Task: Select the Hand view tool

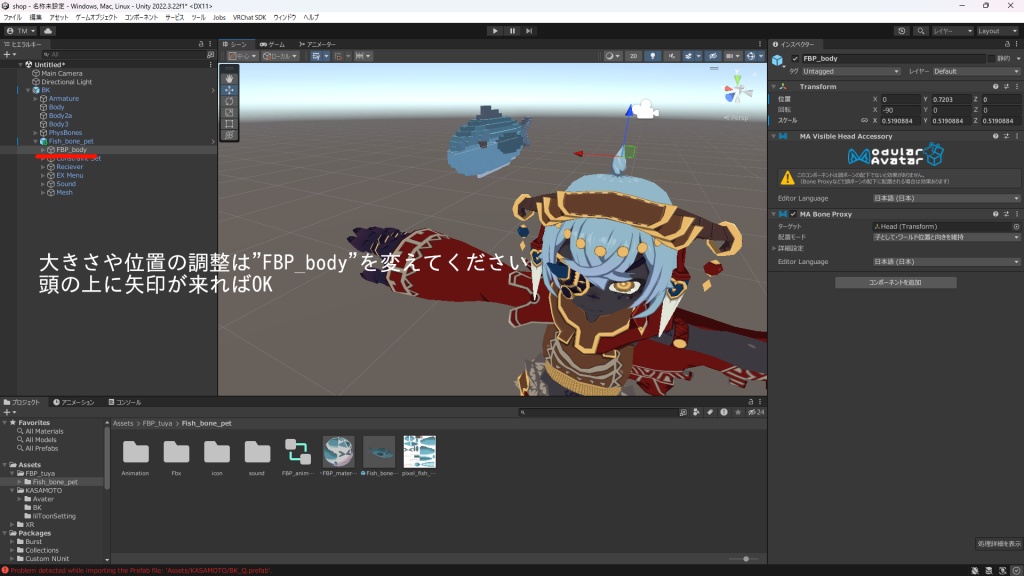Action: pyautogui.click(x=229, y=78)
